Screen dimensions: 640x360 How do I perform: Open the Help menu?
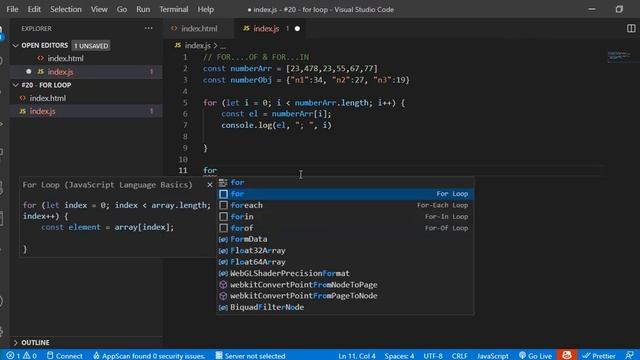coord(206,9)
